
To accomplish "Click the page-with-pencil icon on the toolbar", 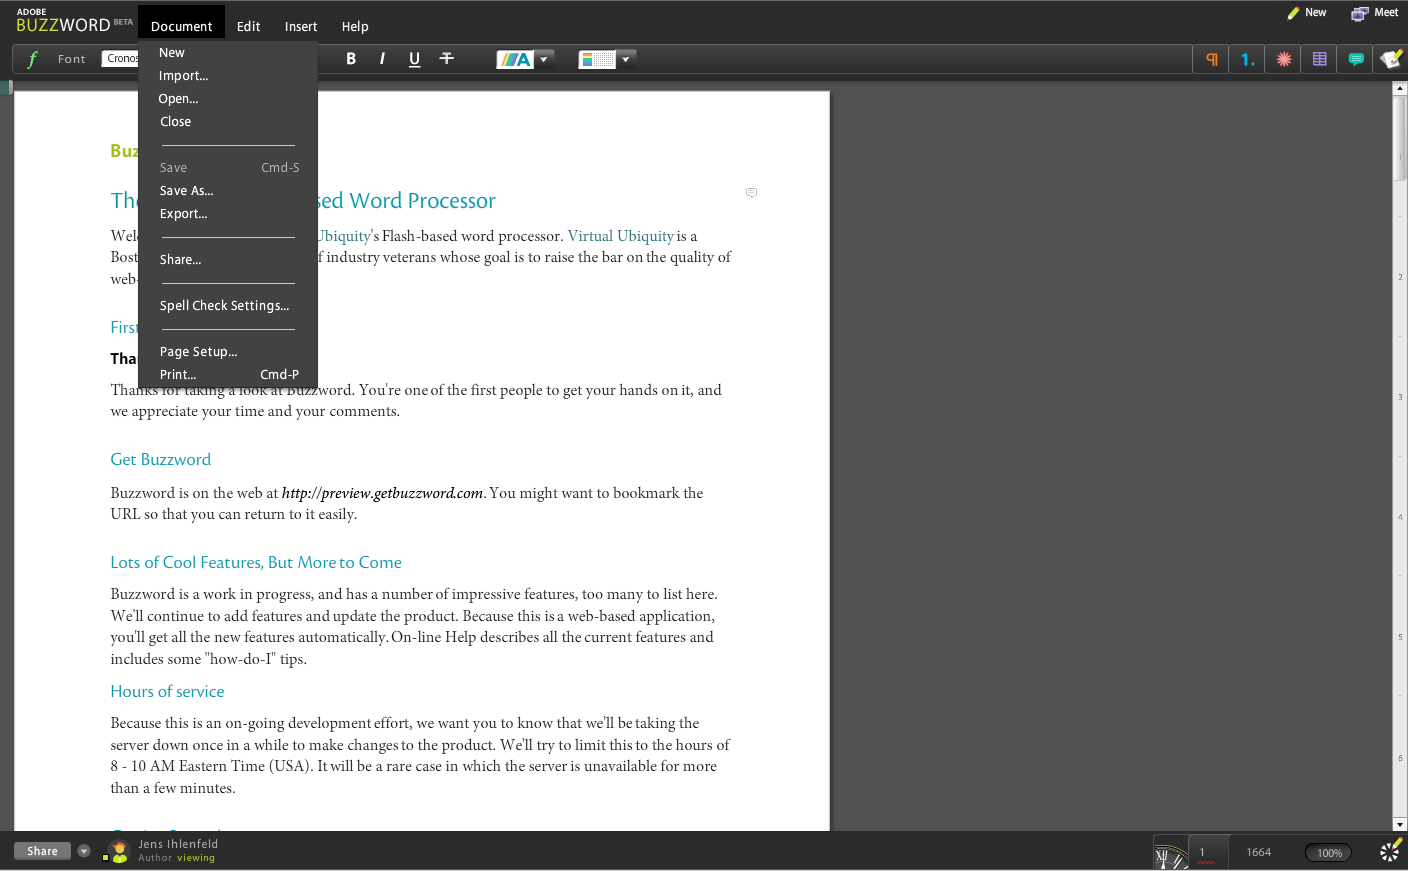I will click(1390, 58).
